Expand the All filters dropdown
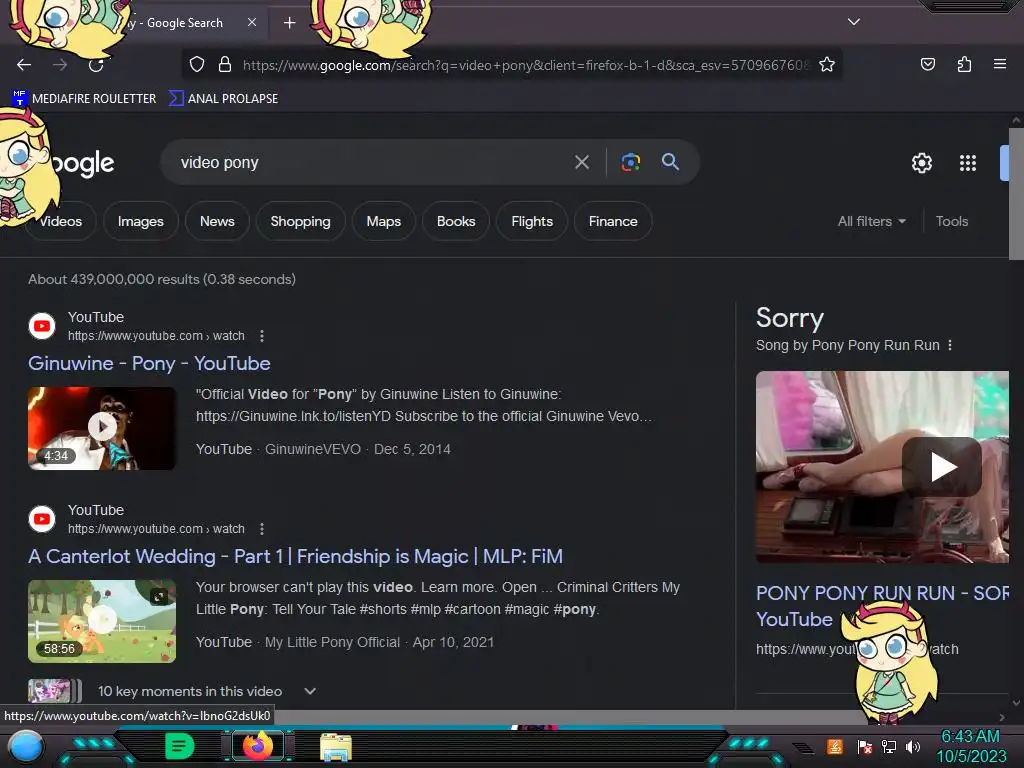Viewport: 1024px width, 768px height. click(x=872, y=221)
